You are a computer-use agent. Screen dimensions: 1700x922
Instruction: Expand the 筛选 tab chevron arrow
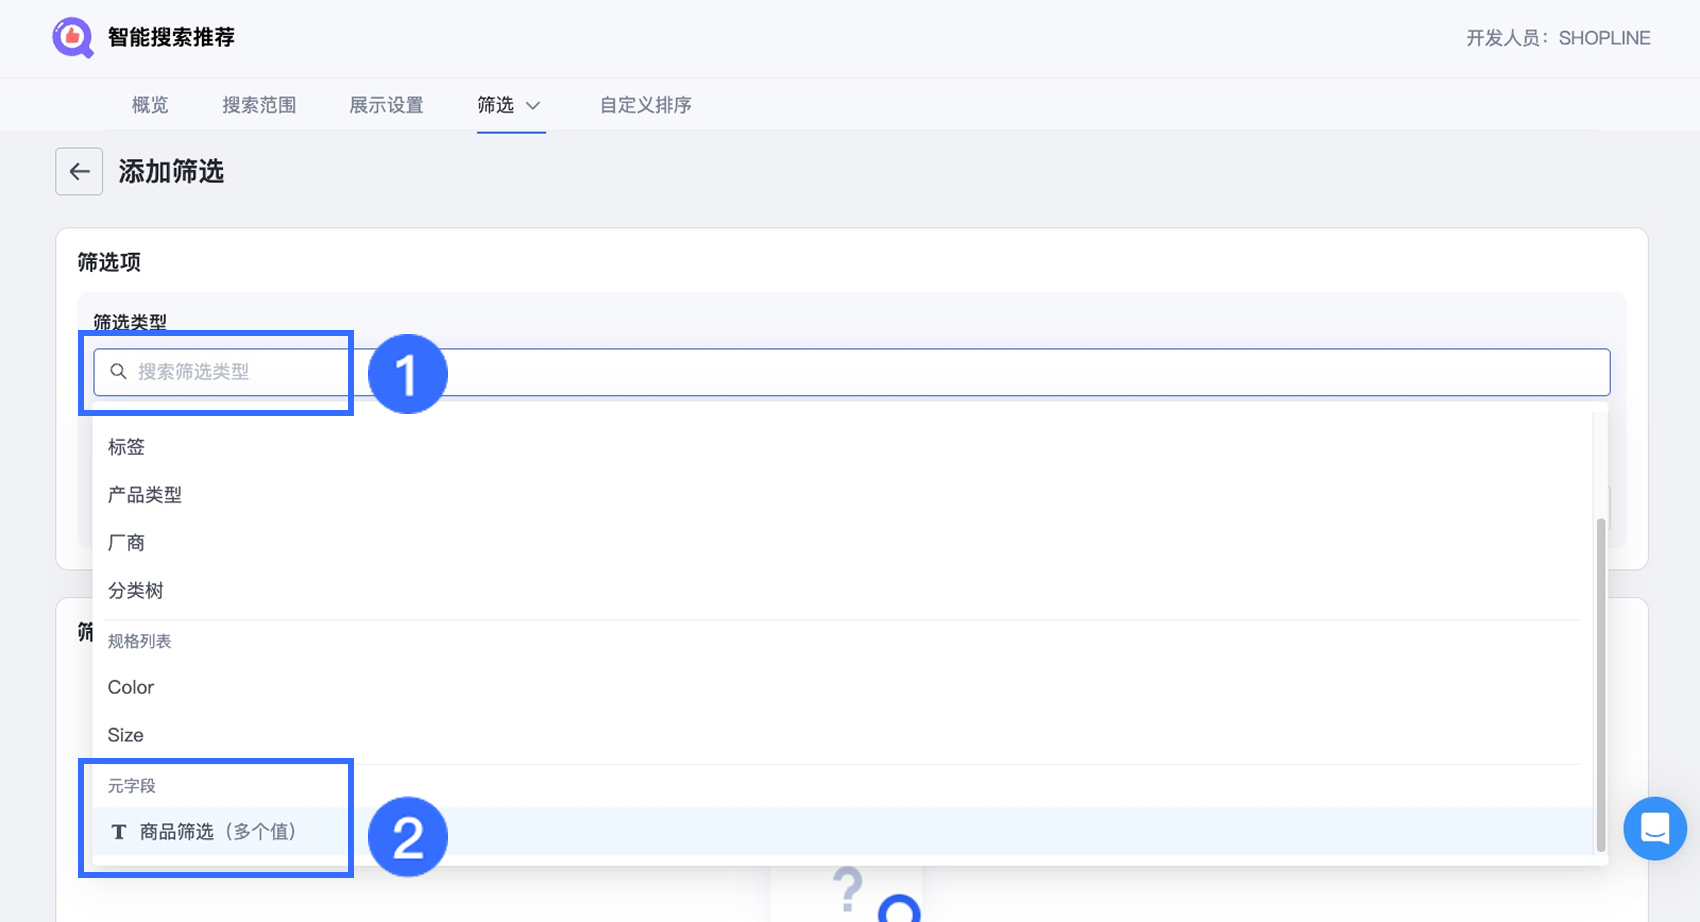pos(533,106)
